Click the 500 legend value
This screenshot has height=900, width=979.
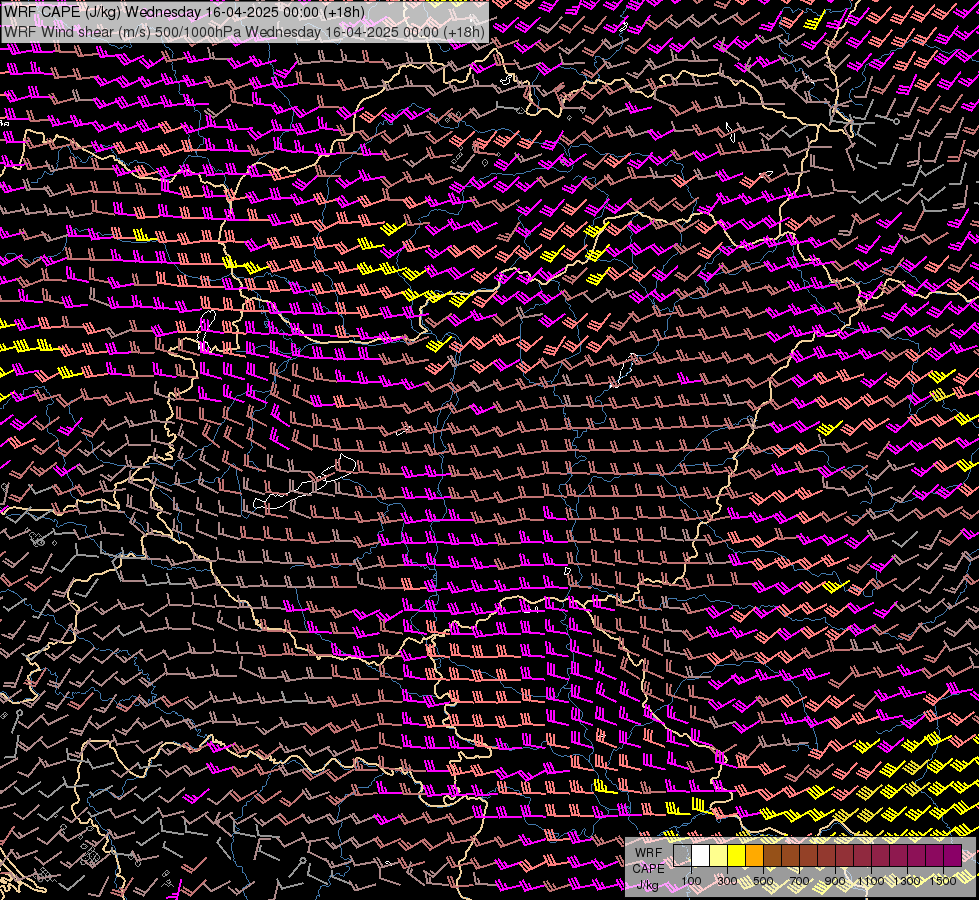(763, 881)
